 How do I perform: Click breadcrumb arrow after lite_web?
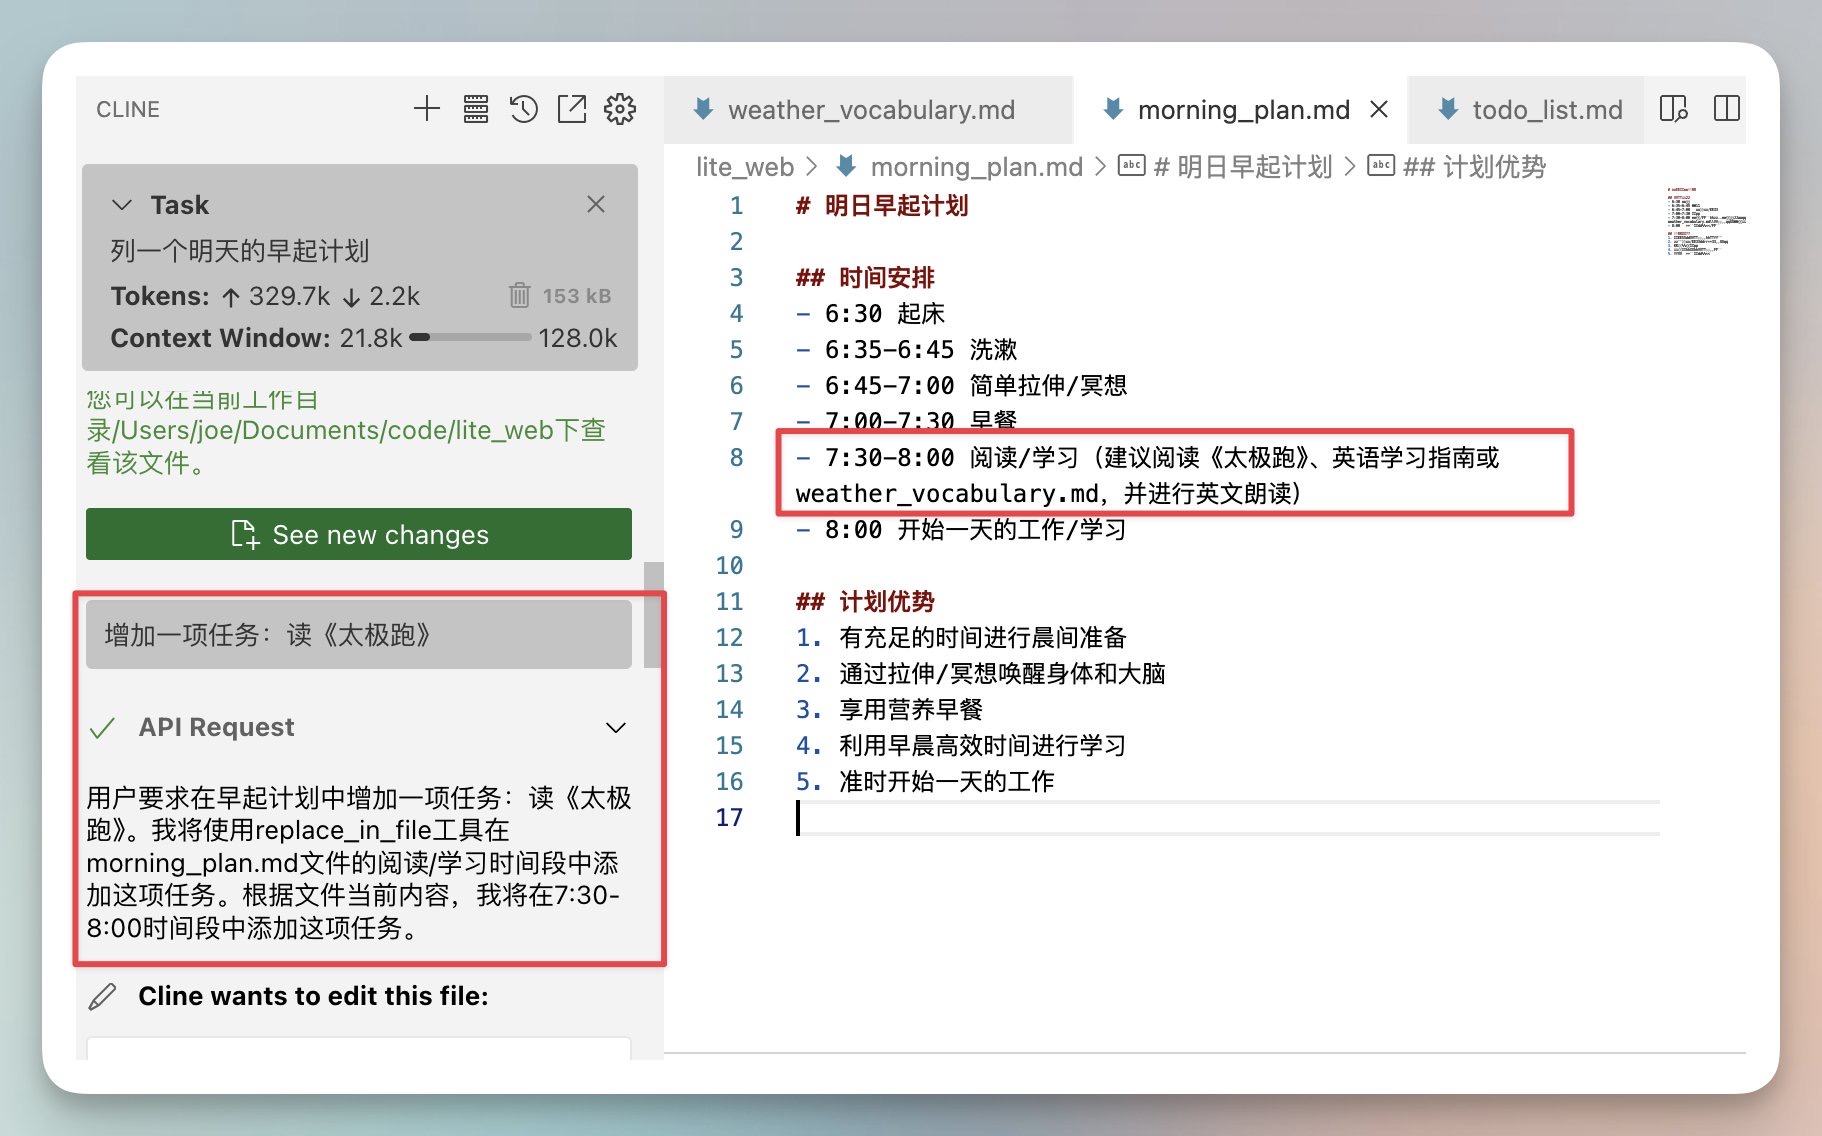pos(812,167)
